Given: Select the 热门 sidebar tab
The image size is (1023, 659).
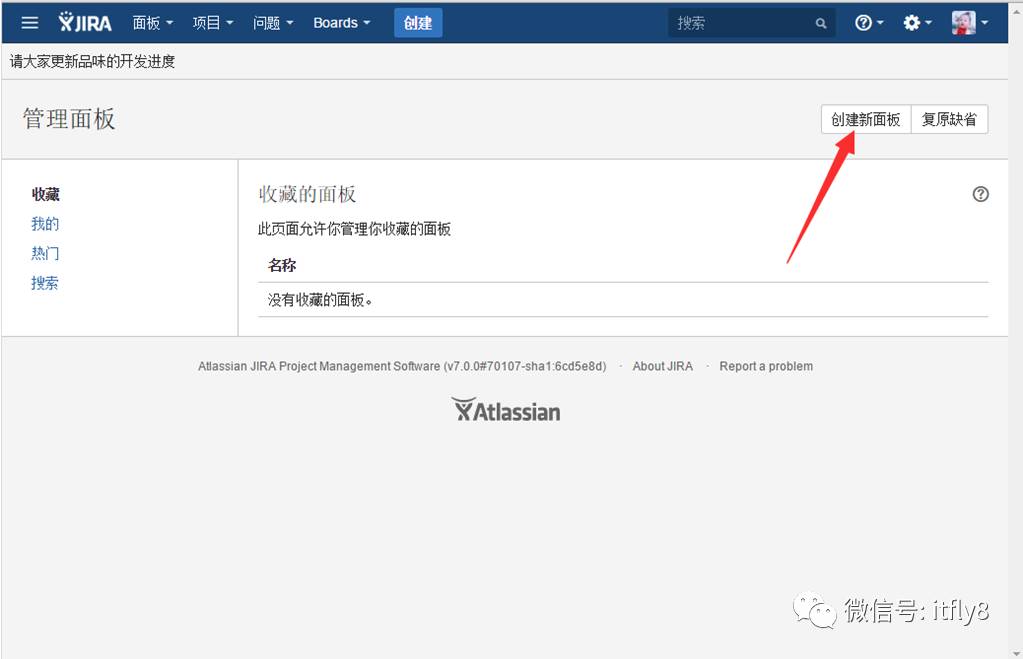Looking at the screenshot, I should coord(45,253).
